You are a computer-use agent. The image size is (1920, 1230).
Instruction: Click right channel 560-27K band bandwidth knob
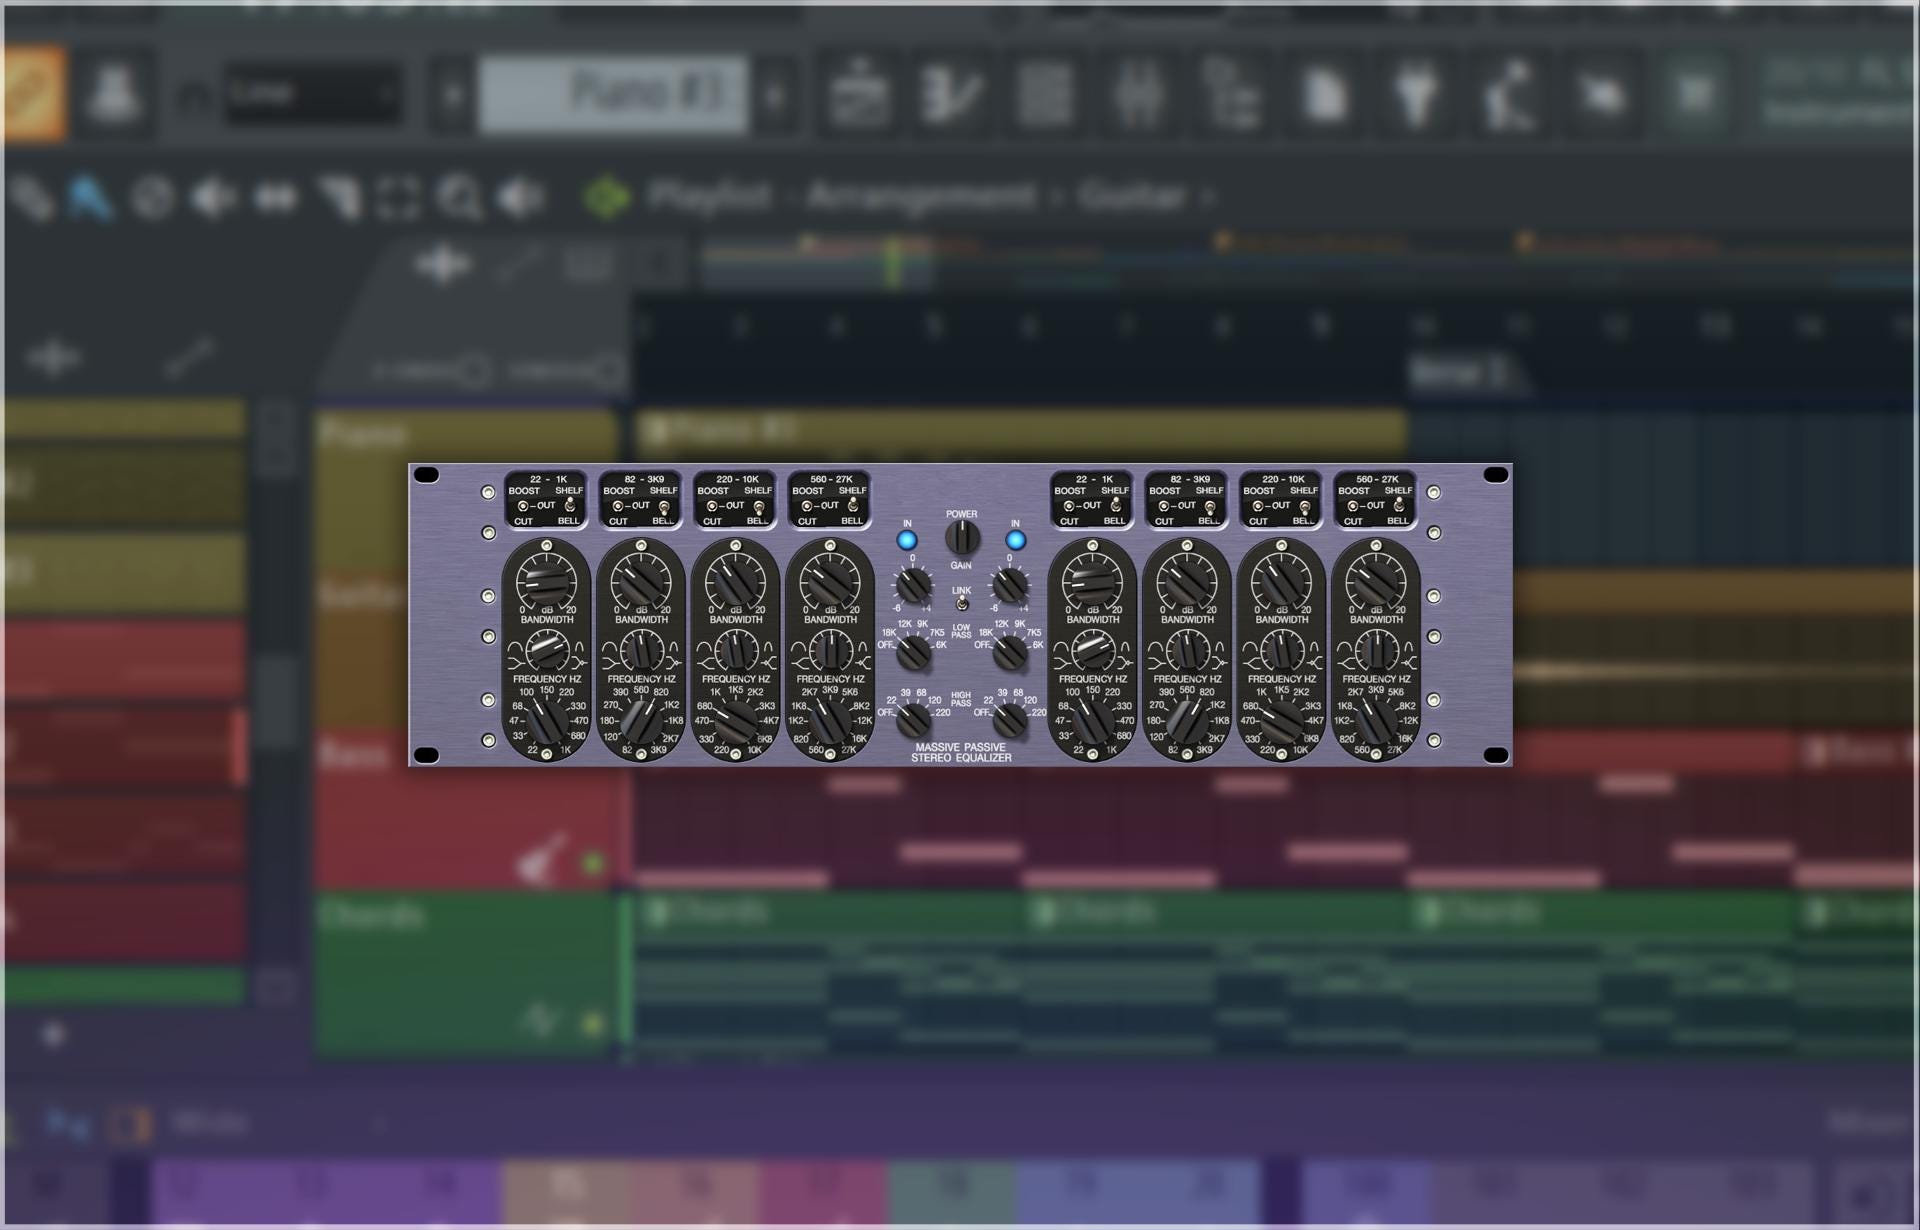[x=1376, y=652]
